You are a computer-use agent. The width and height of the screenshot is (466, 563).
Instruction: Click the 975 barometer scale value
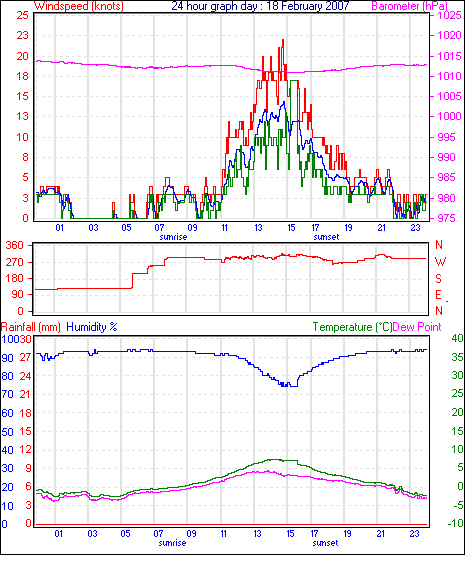click(x=446, y=218)
